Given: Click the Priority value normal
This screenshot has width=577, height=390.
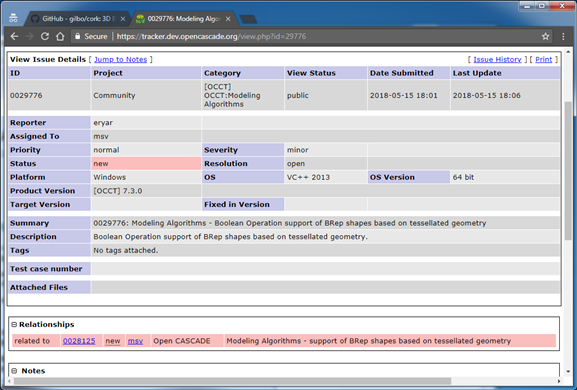Looking at the screenshot, I should [x=106, y=150].
